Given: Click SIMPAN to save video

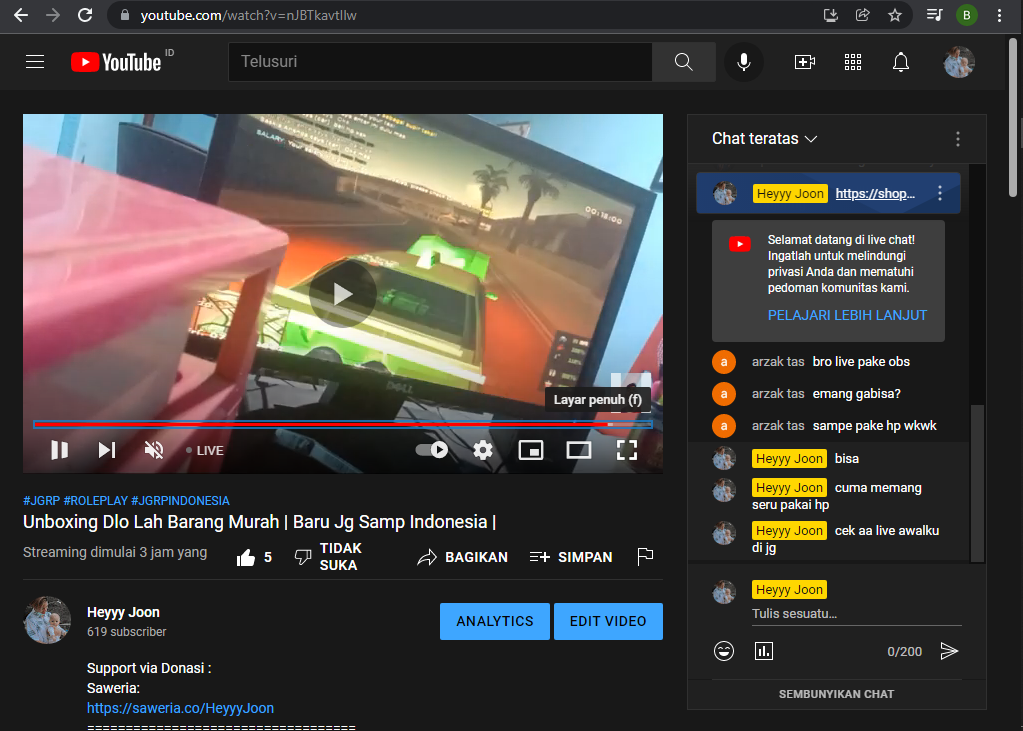Looking at the screenshot, I should click(x=571, y=557).
